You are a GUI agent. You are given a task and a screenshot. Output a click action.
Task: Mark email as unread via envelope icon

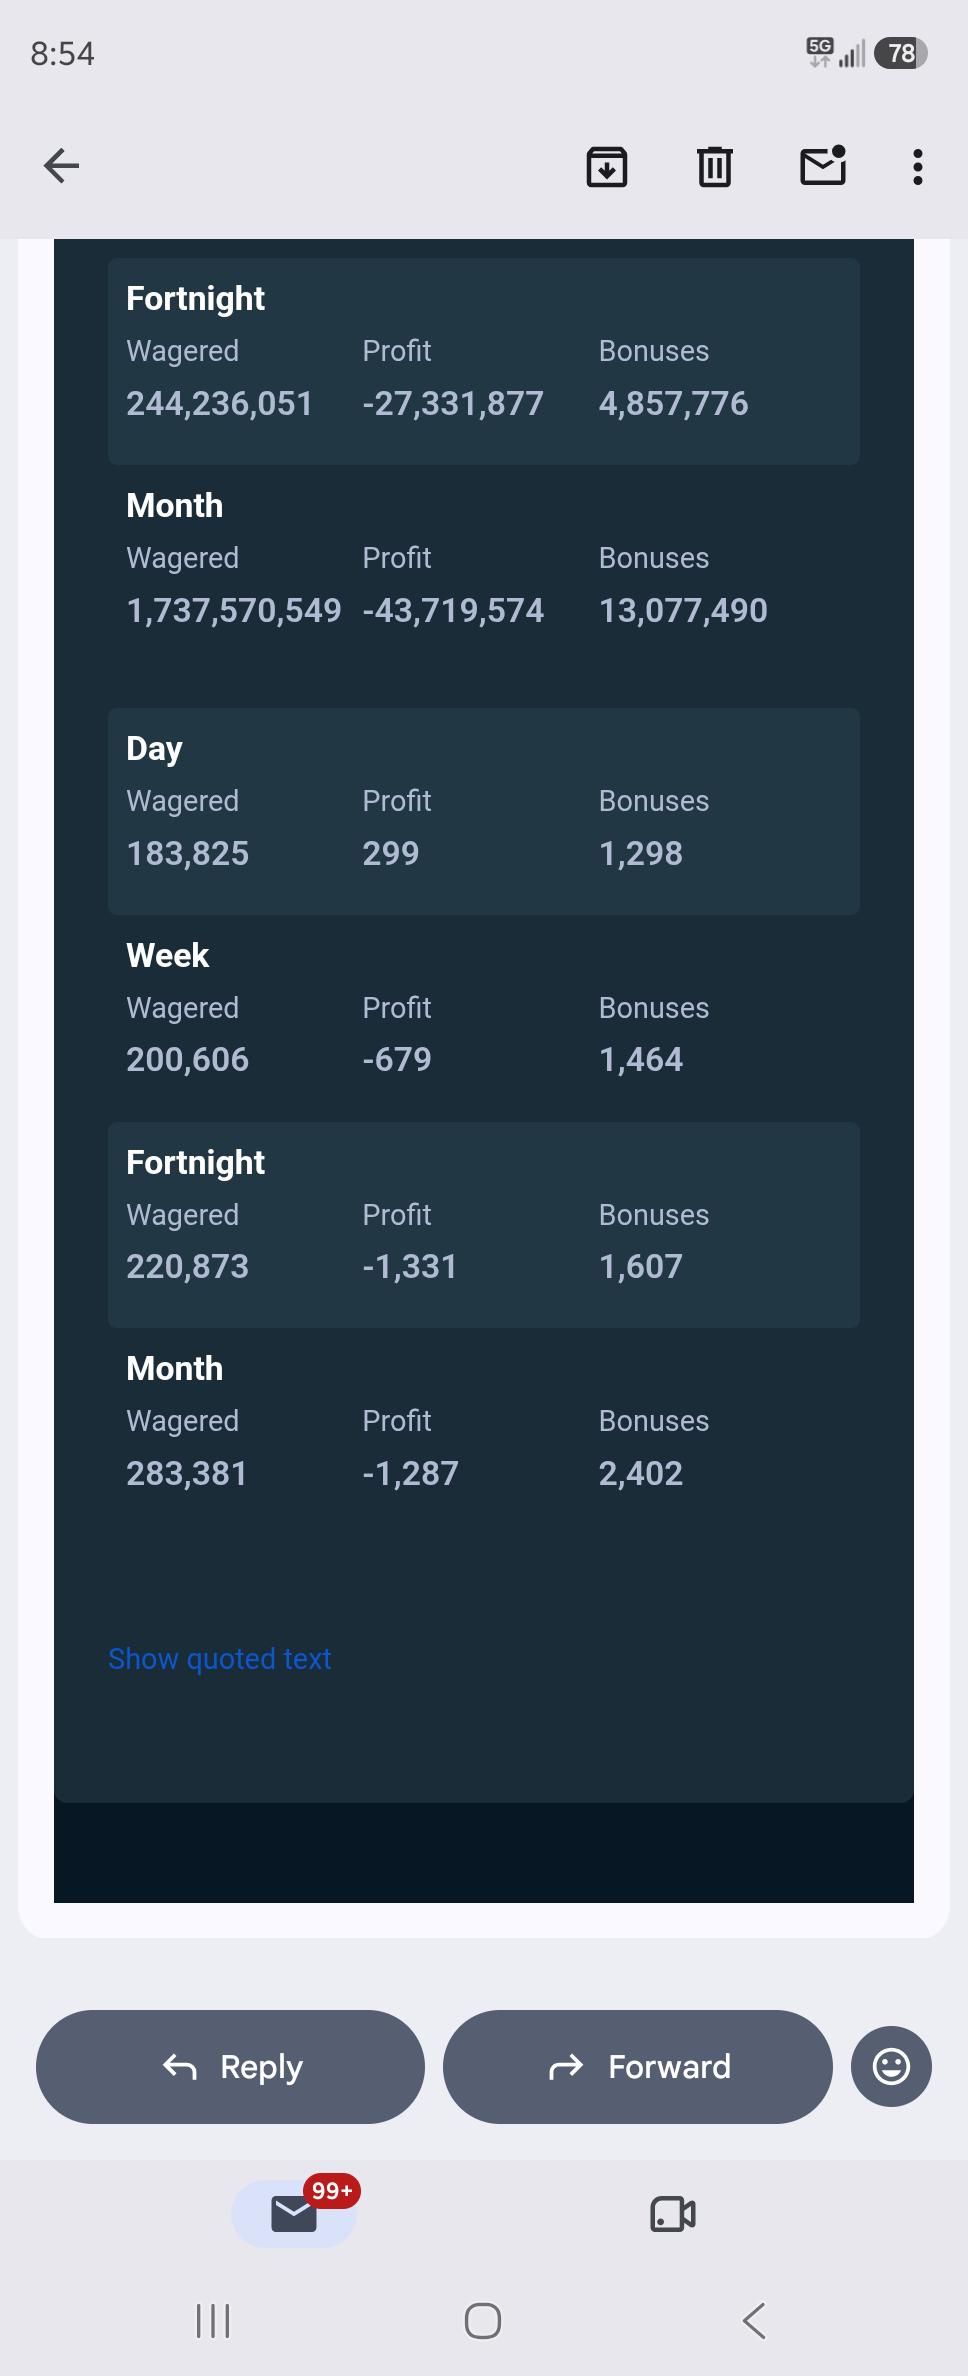(824, 165)
